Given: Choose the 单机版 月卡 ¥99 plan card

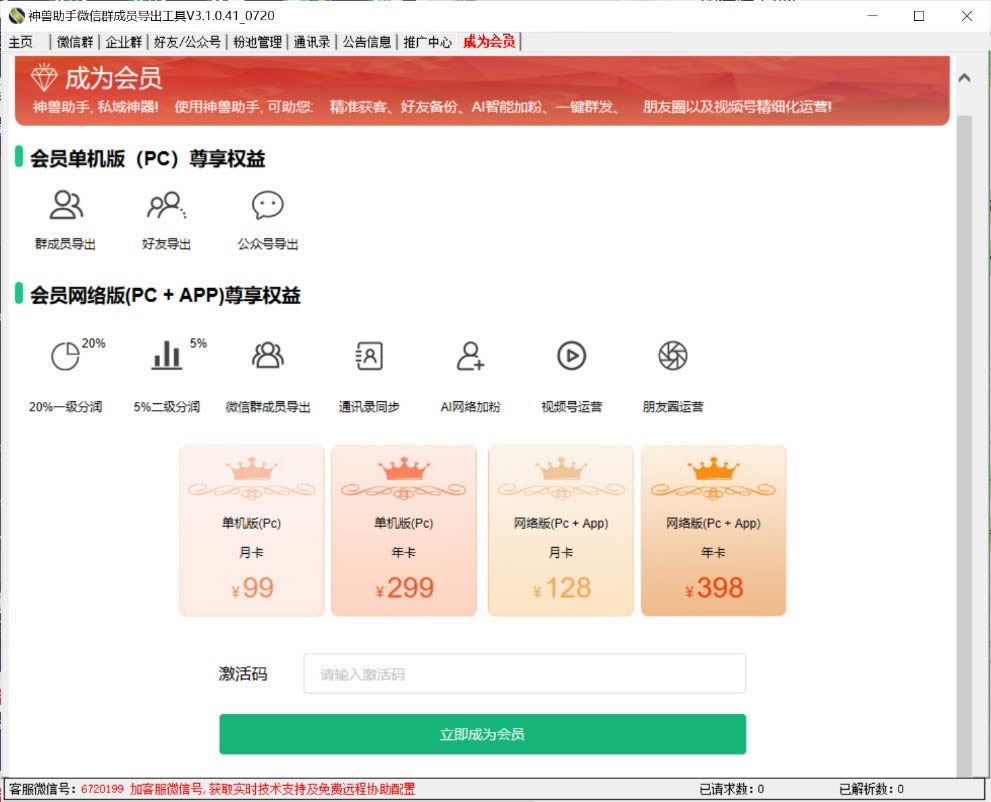Looking at the screenshot, I should click(252, 531).
